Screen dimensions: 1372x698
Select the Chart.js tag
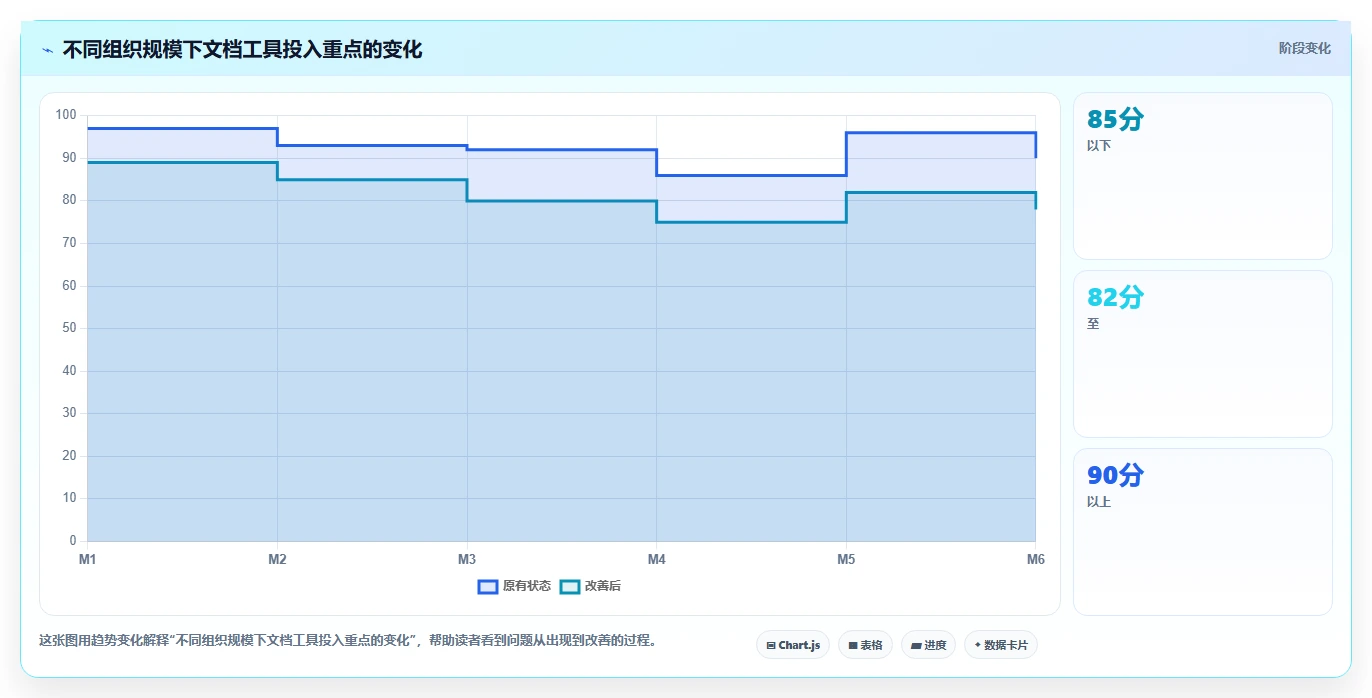point(793,645)
